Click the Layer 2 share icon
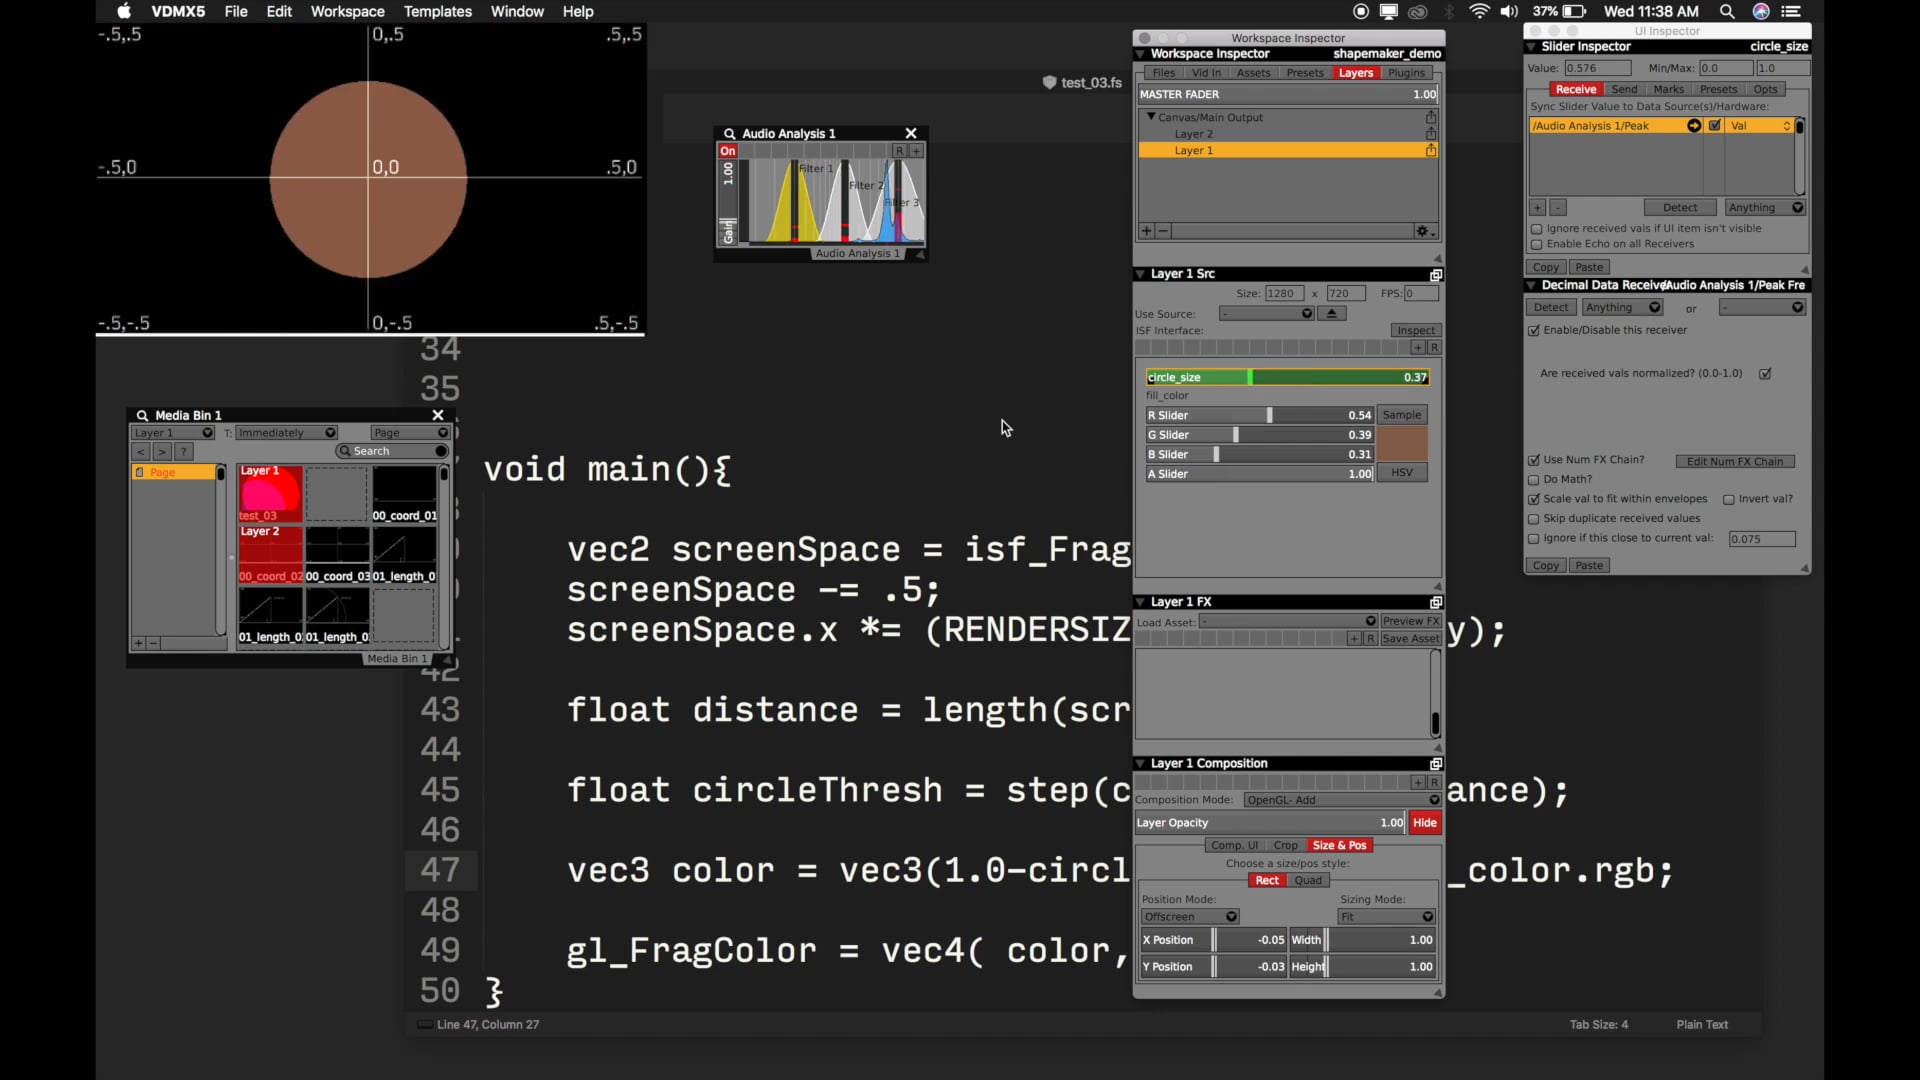 pos(1431,134)
